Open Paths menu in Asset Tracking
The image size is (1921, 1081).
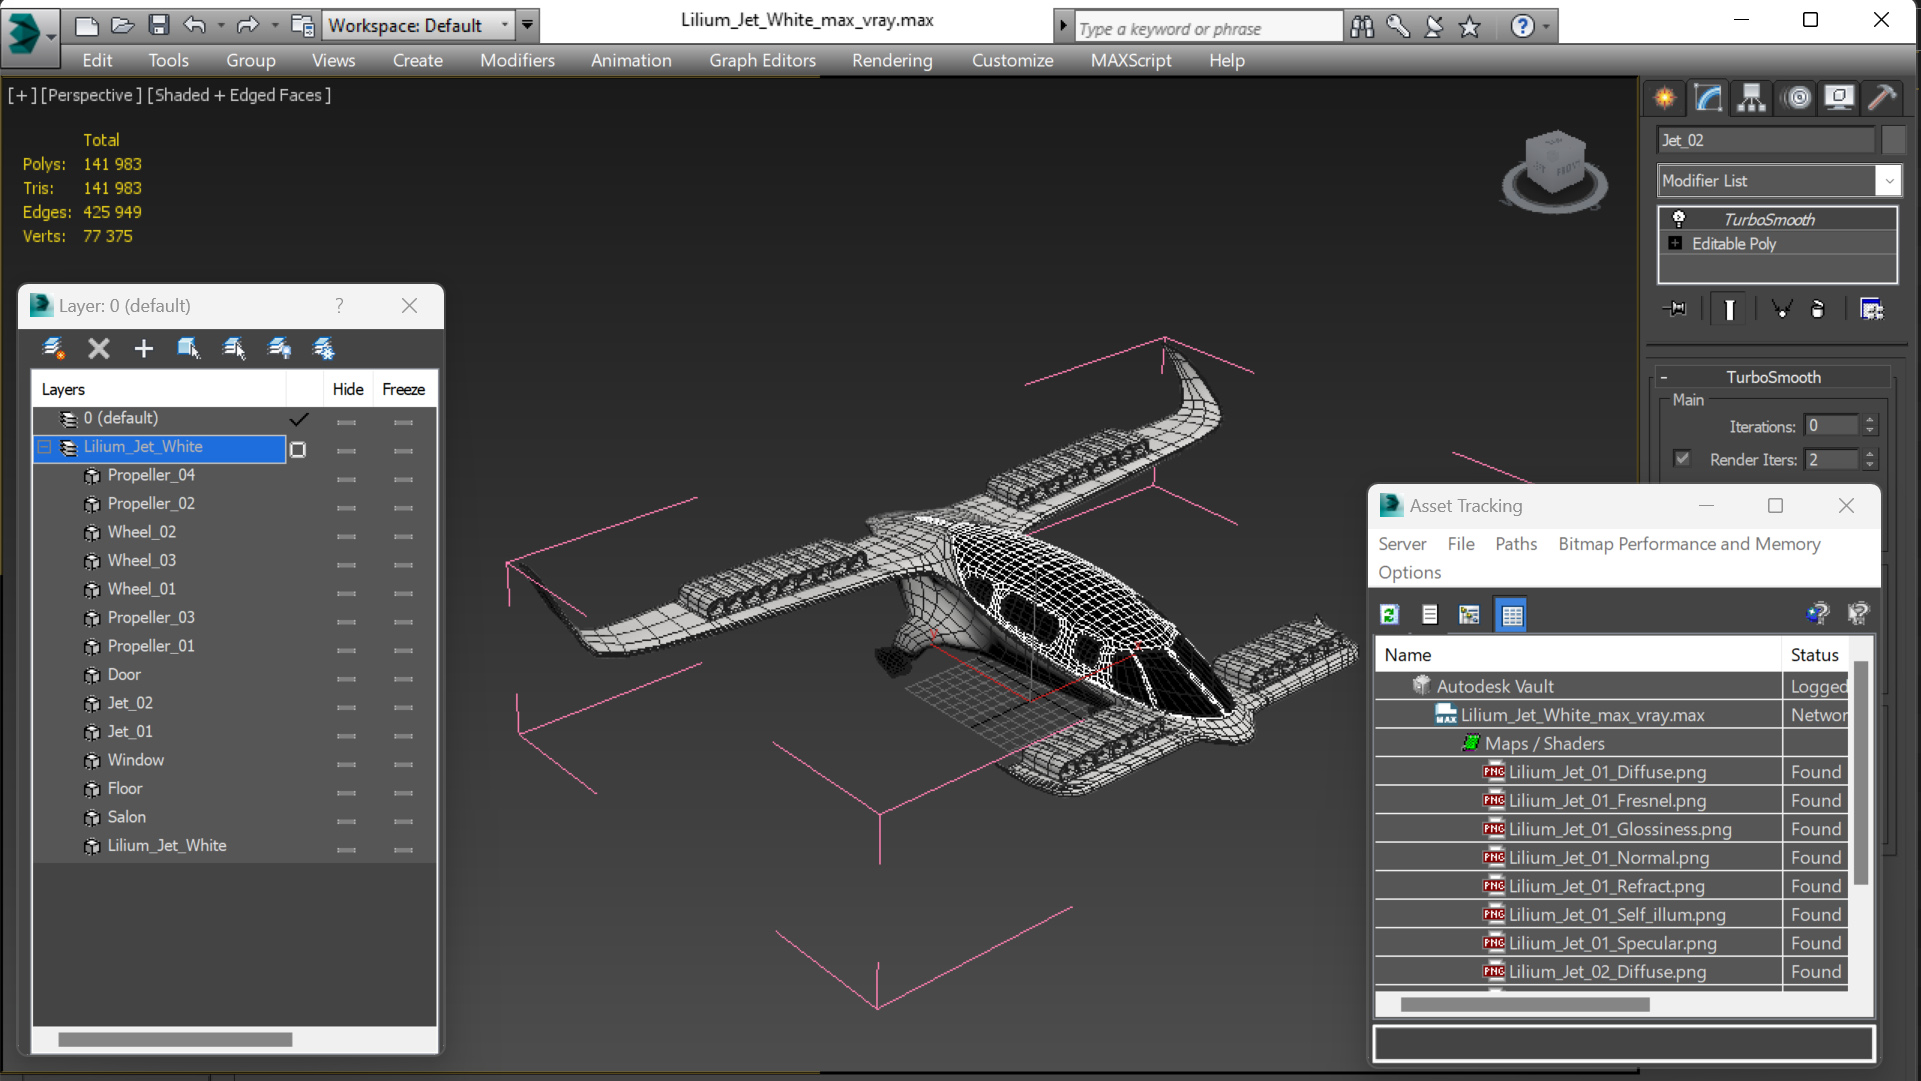1515,544
